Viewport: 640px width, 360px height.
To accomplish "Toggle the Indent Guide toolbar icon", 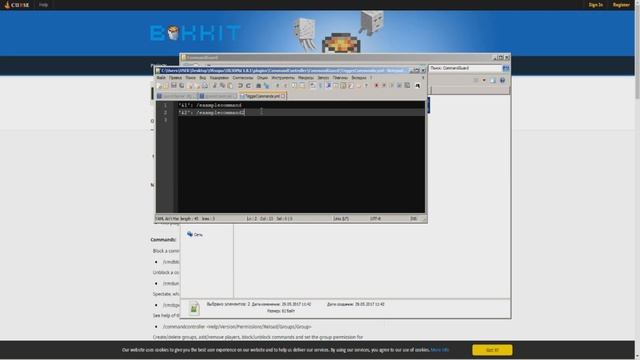I will [329, 86].
